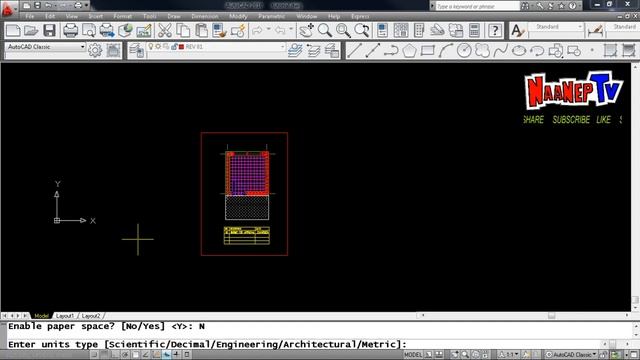
Task: Plot the drawing with the printer icon
Action: click(70, 31)
